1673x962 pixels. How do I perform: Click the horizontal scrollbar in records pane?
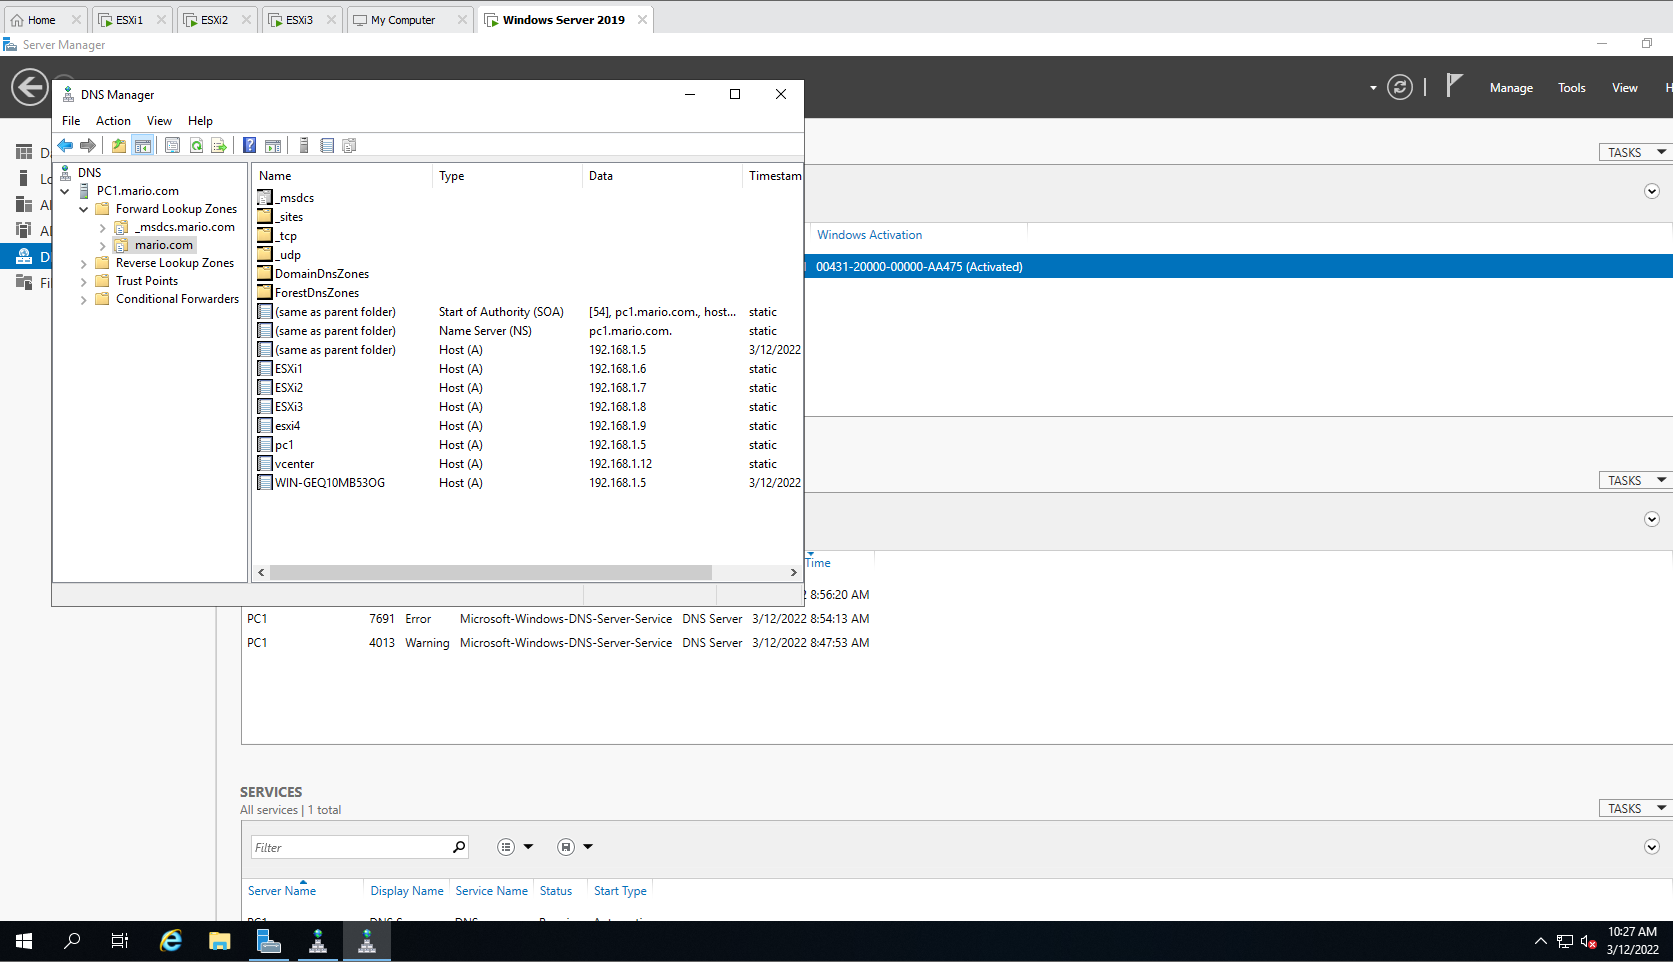(x=490, y=573)
